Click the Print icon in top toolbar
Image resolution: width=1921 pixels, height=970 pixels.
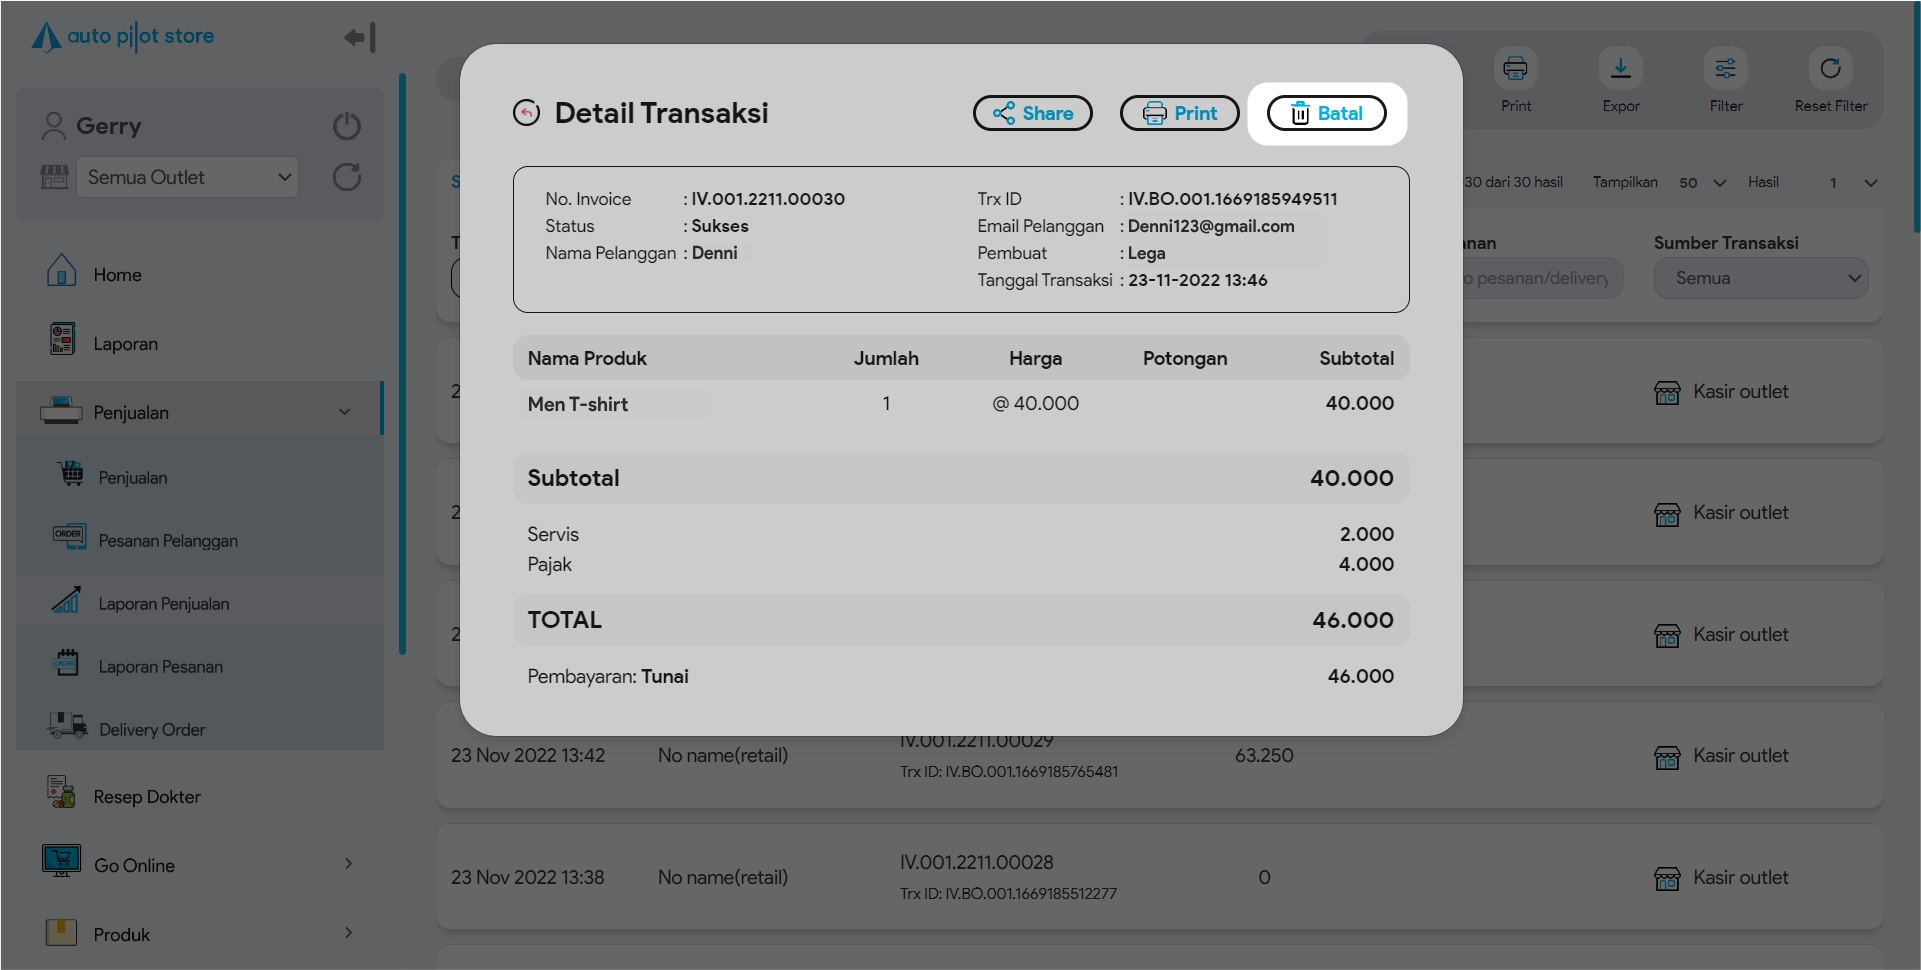click(1515, 69)
